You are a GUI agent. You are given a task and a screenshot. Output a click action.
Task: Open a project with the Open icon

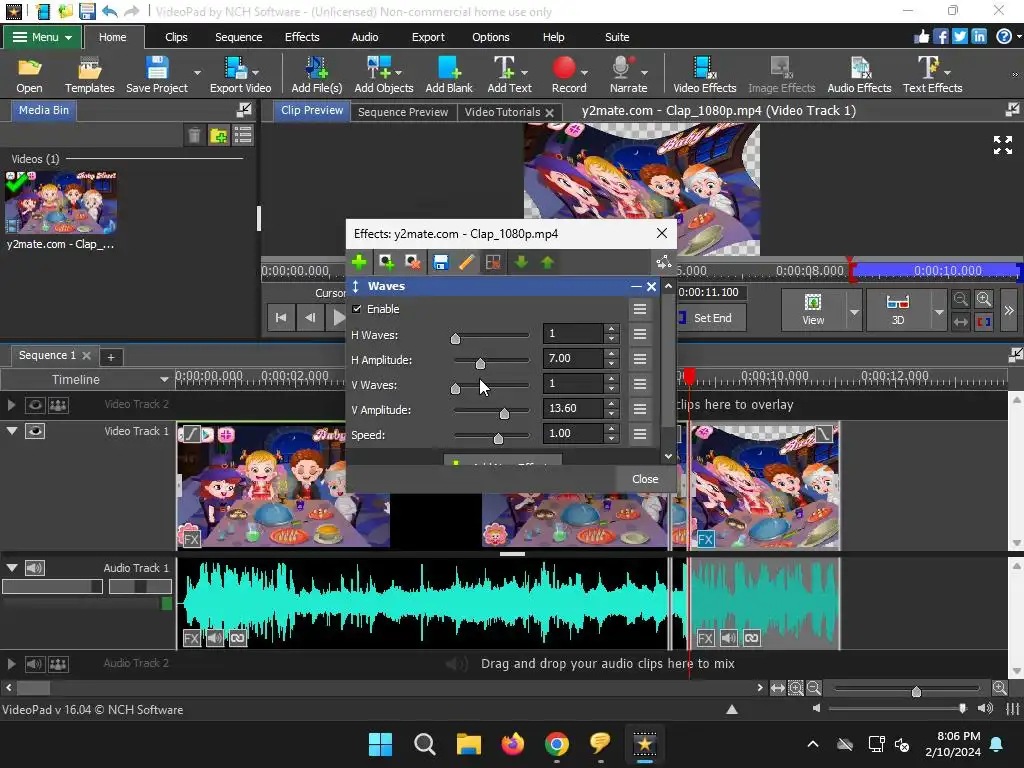[x=29, y=74]
